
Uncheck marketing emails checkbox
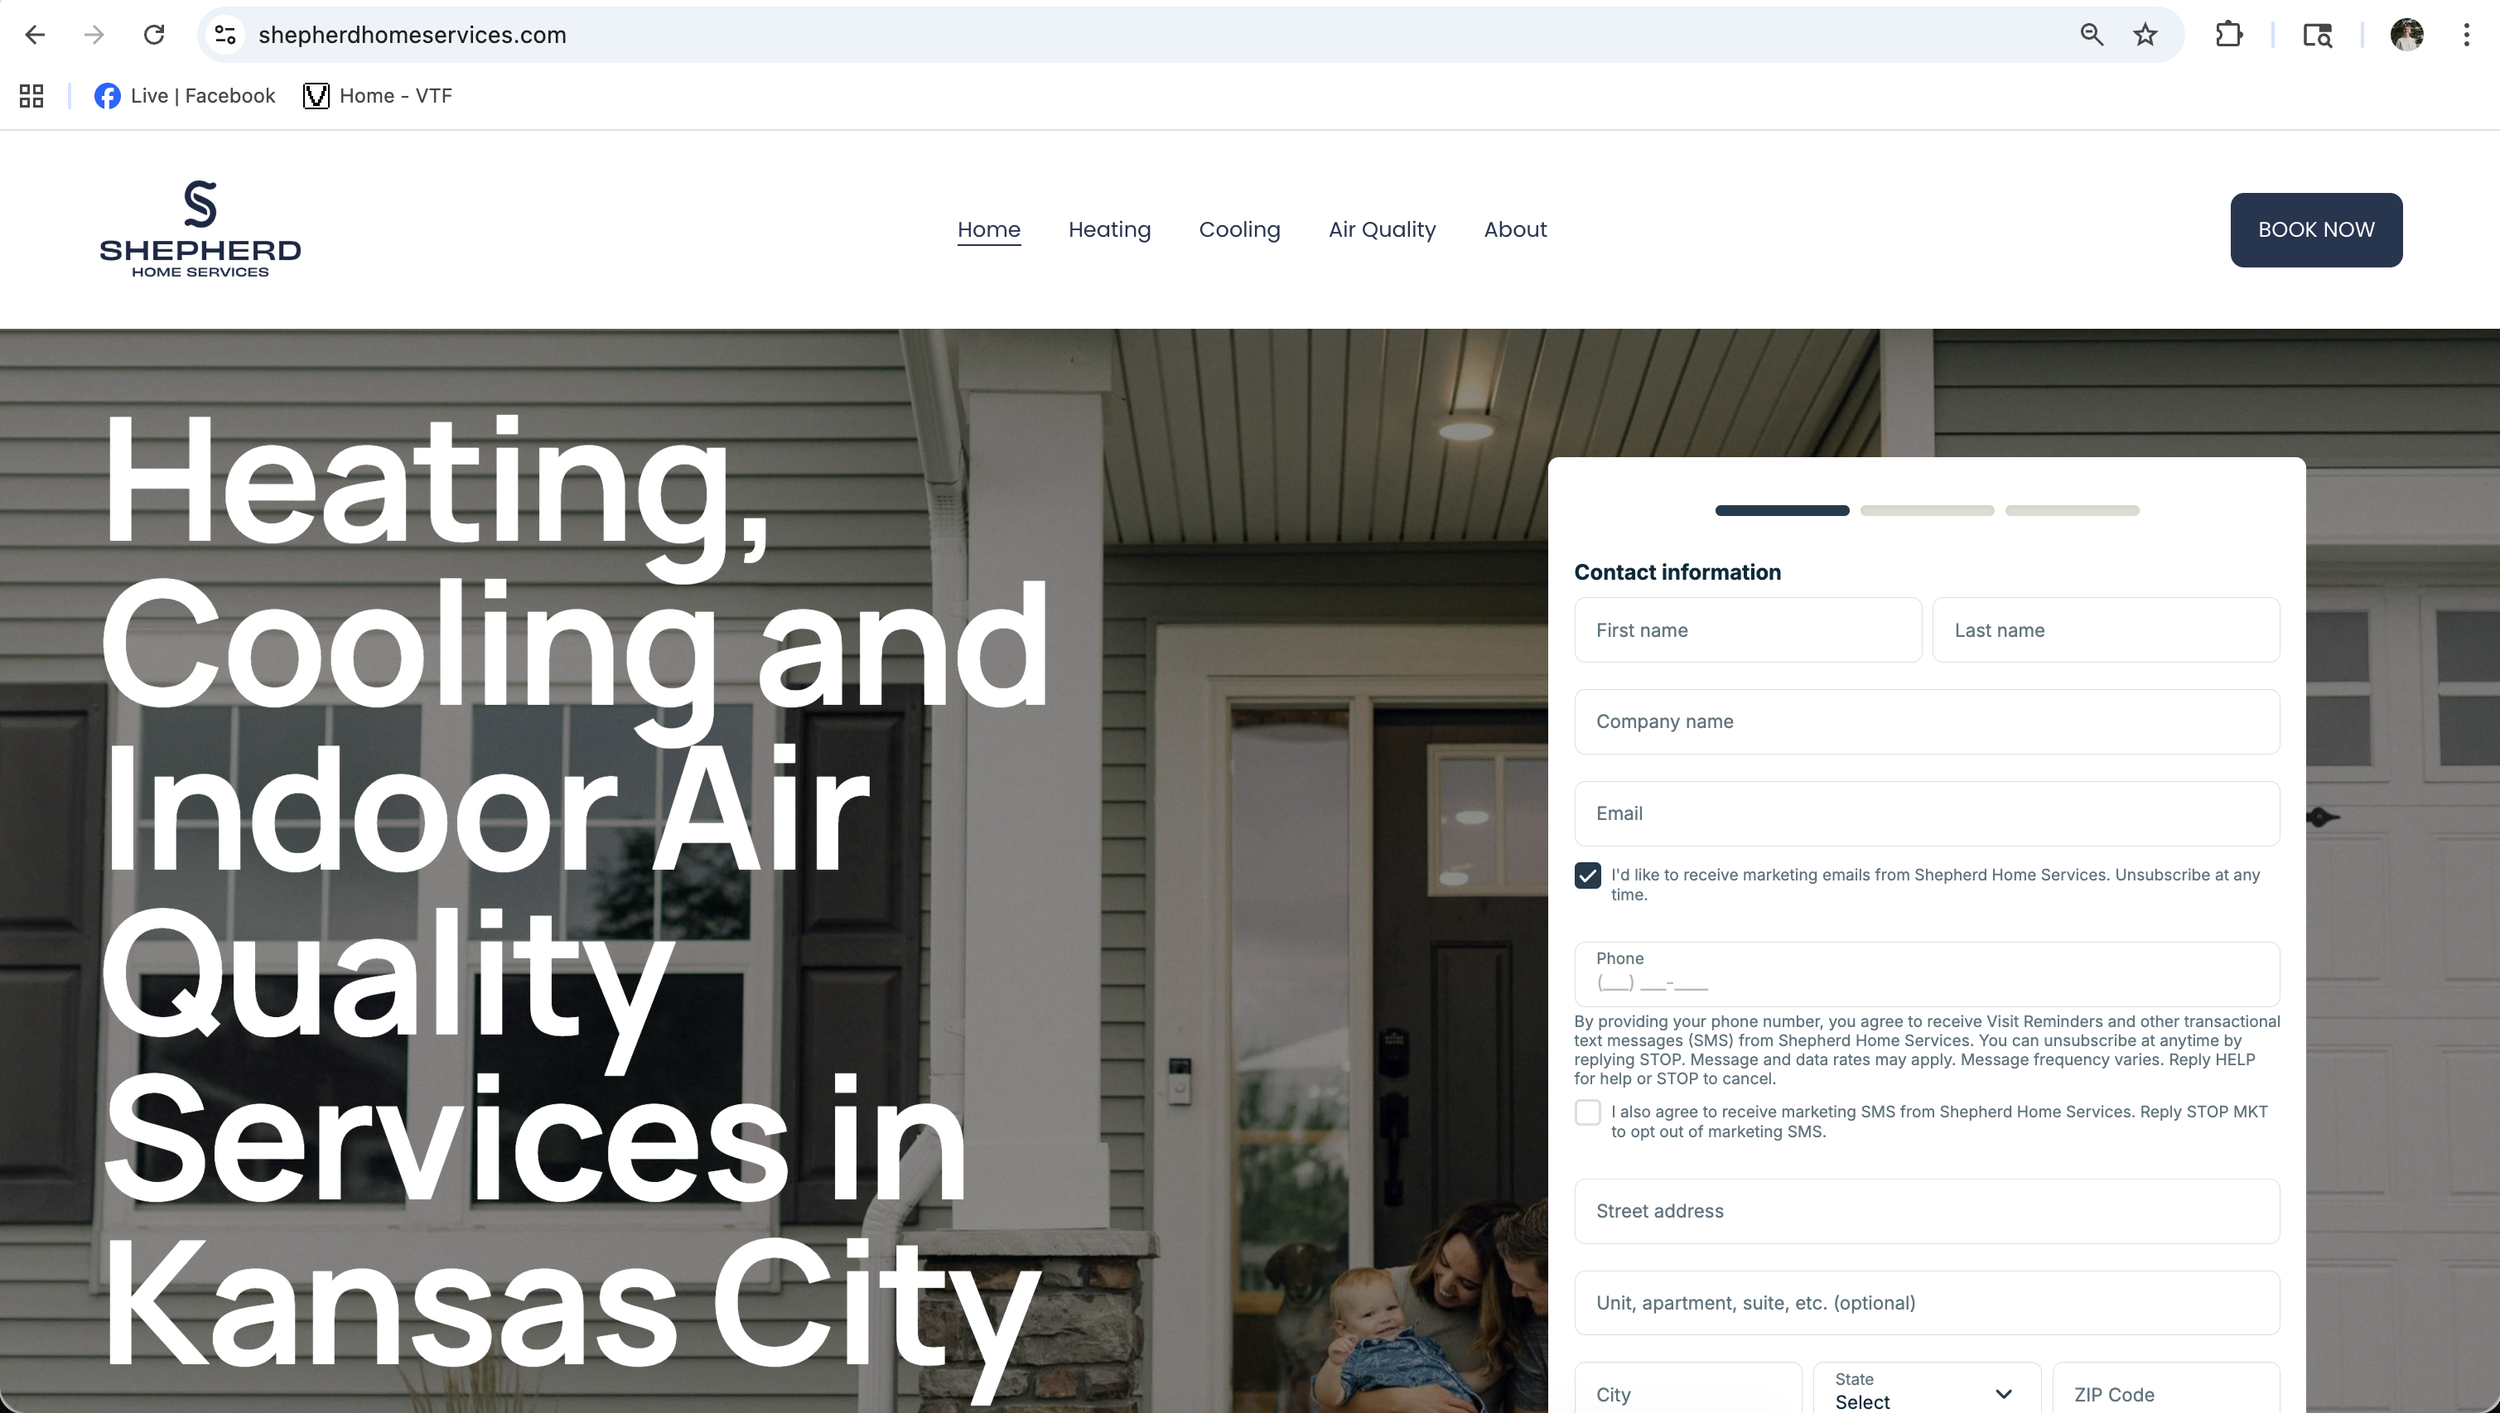coord(1587,876)
